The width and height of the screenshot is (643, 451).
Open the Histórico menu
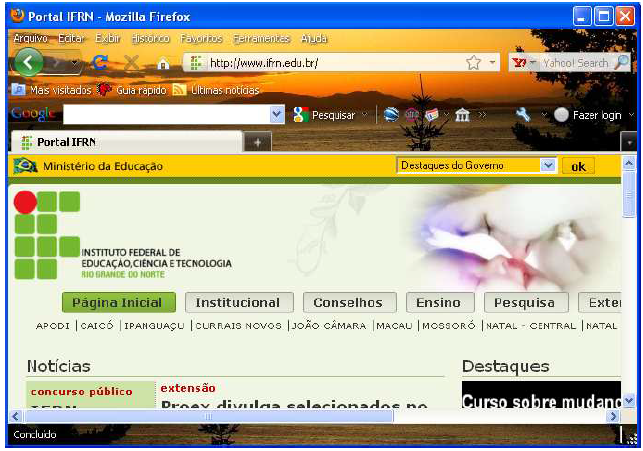(150, 38)
